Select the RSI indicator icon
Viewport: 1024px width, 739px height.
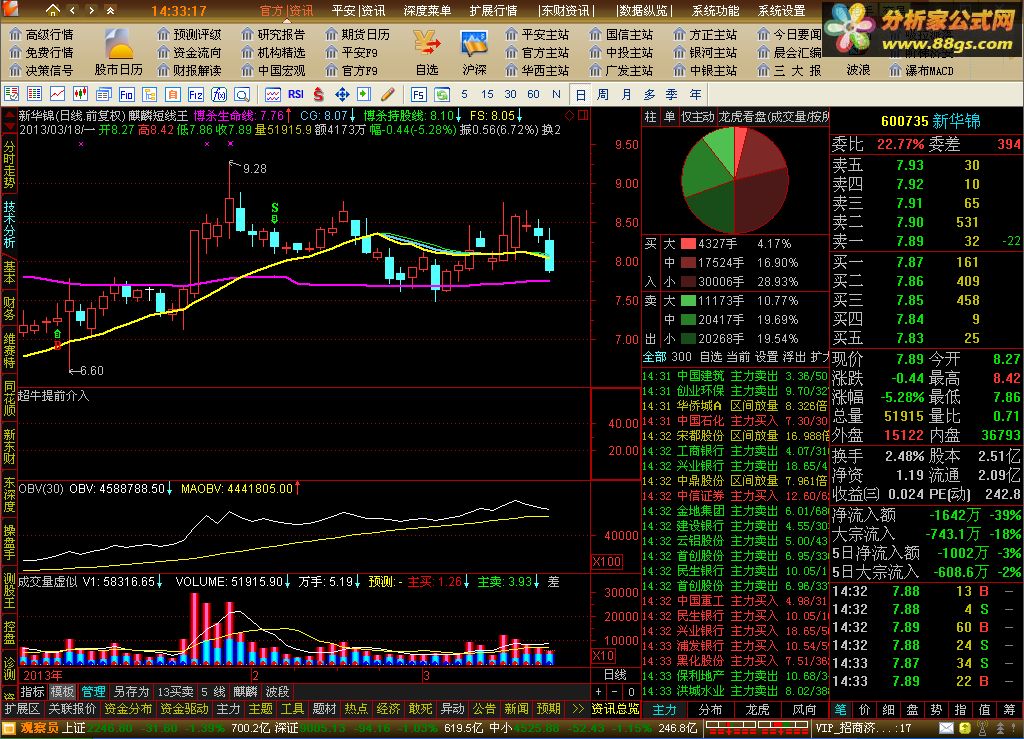296,94
